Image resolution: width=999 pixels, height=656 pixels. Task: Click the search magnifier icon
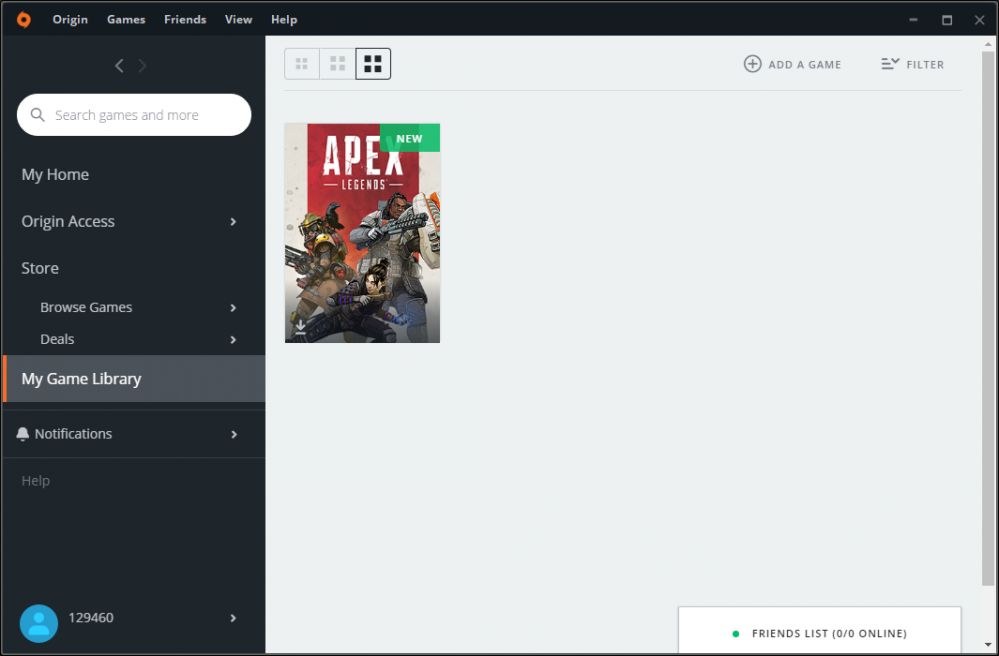coord(38,115)
